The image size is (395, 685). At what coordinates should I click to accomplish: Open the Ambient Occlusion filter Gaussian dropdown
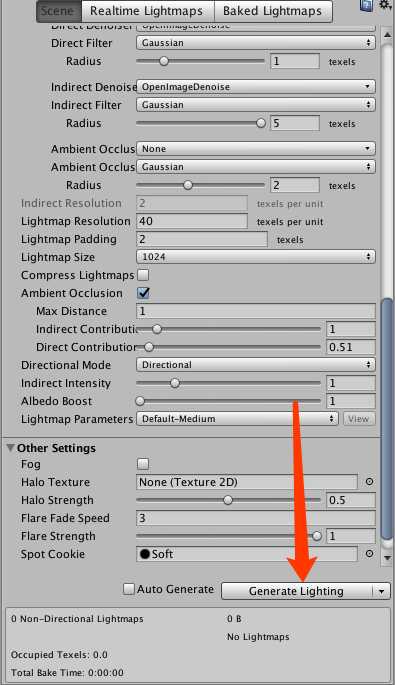click(x=256, y=167)
